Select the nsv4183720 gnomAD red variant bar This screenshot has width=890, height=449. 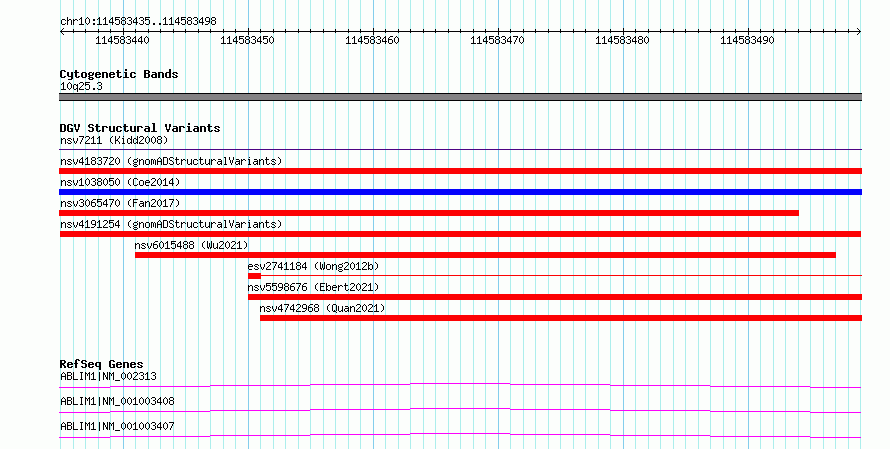(x=460, y=171)
